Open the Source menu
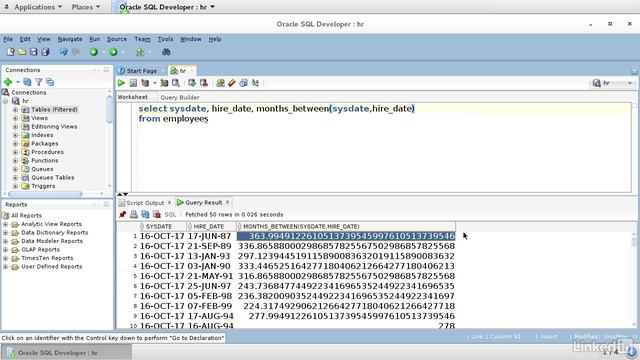This screenshot has width=640, height=360. pos(117,39)
